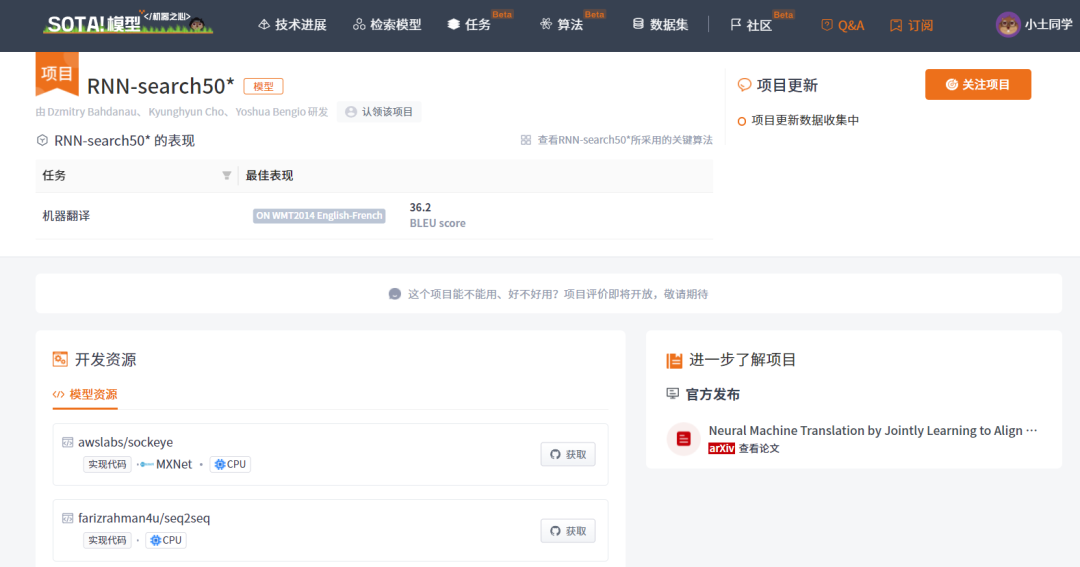The width and height of the screenshot is (1080, 567).
Task: Open the 任务 Beta menu
Action: click(x=479, y=23)
